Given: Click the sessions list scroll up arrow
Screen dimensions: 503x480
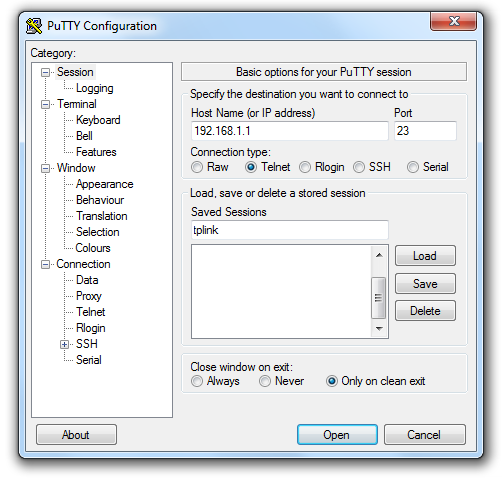Looking at the screenshot, I should [x=379, y=255].
